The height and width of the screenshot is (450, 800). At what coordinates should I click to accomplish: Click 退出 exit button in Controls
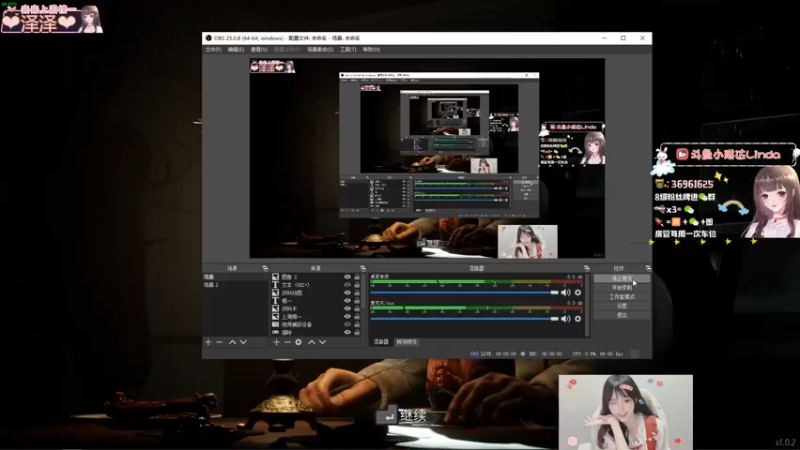coord(621,315)
